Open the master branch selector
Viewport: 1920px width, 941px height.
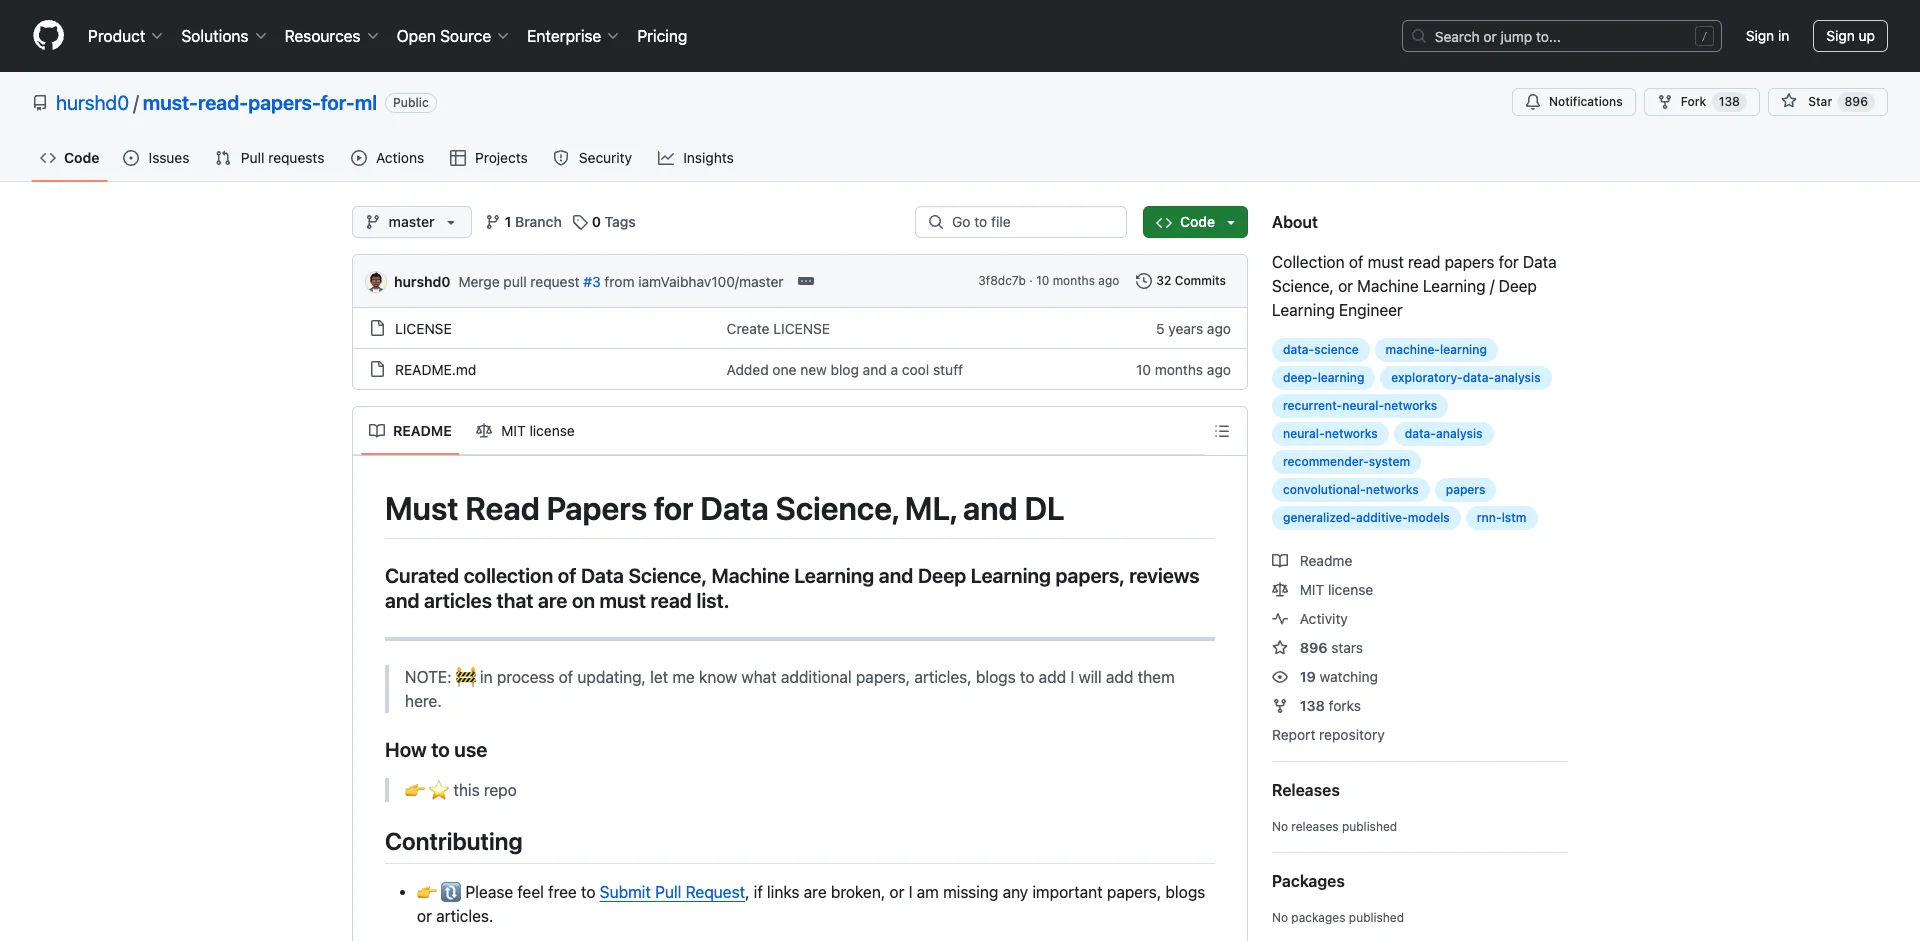coord(411,222)
